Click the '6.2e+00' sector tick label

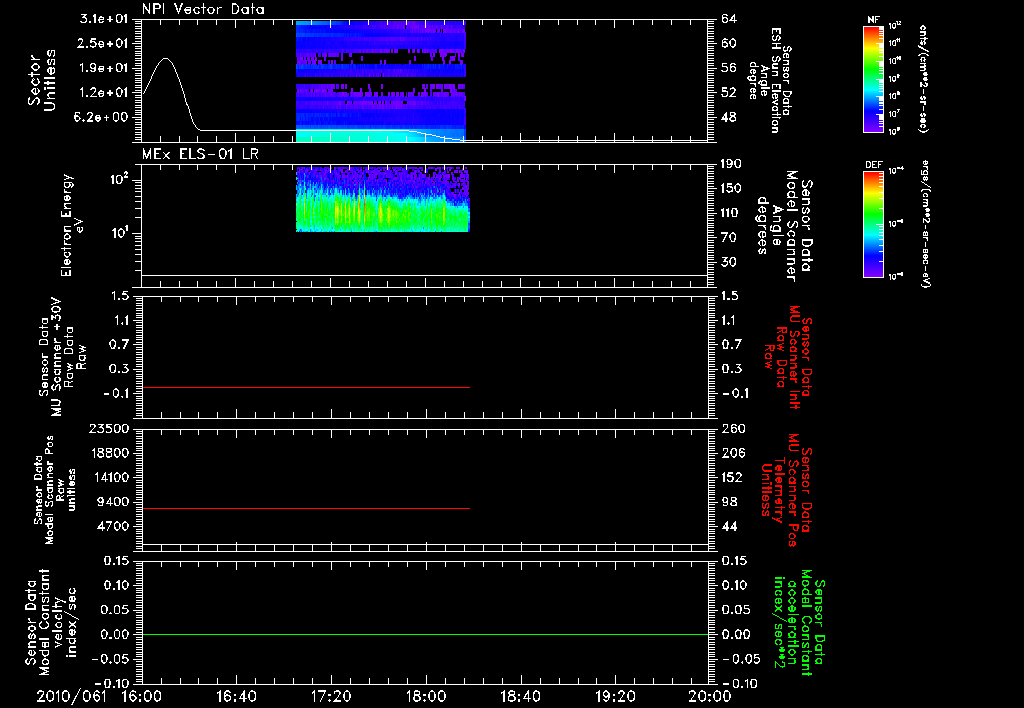pyautogui.click(x=103, y=117)
